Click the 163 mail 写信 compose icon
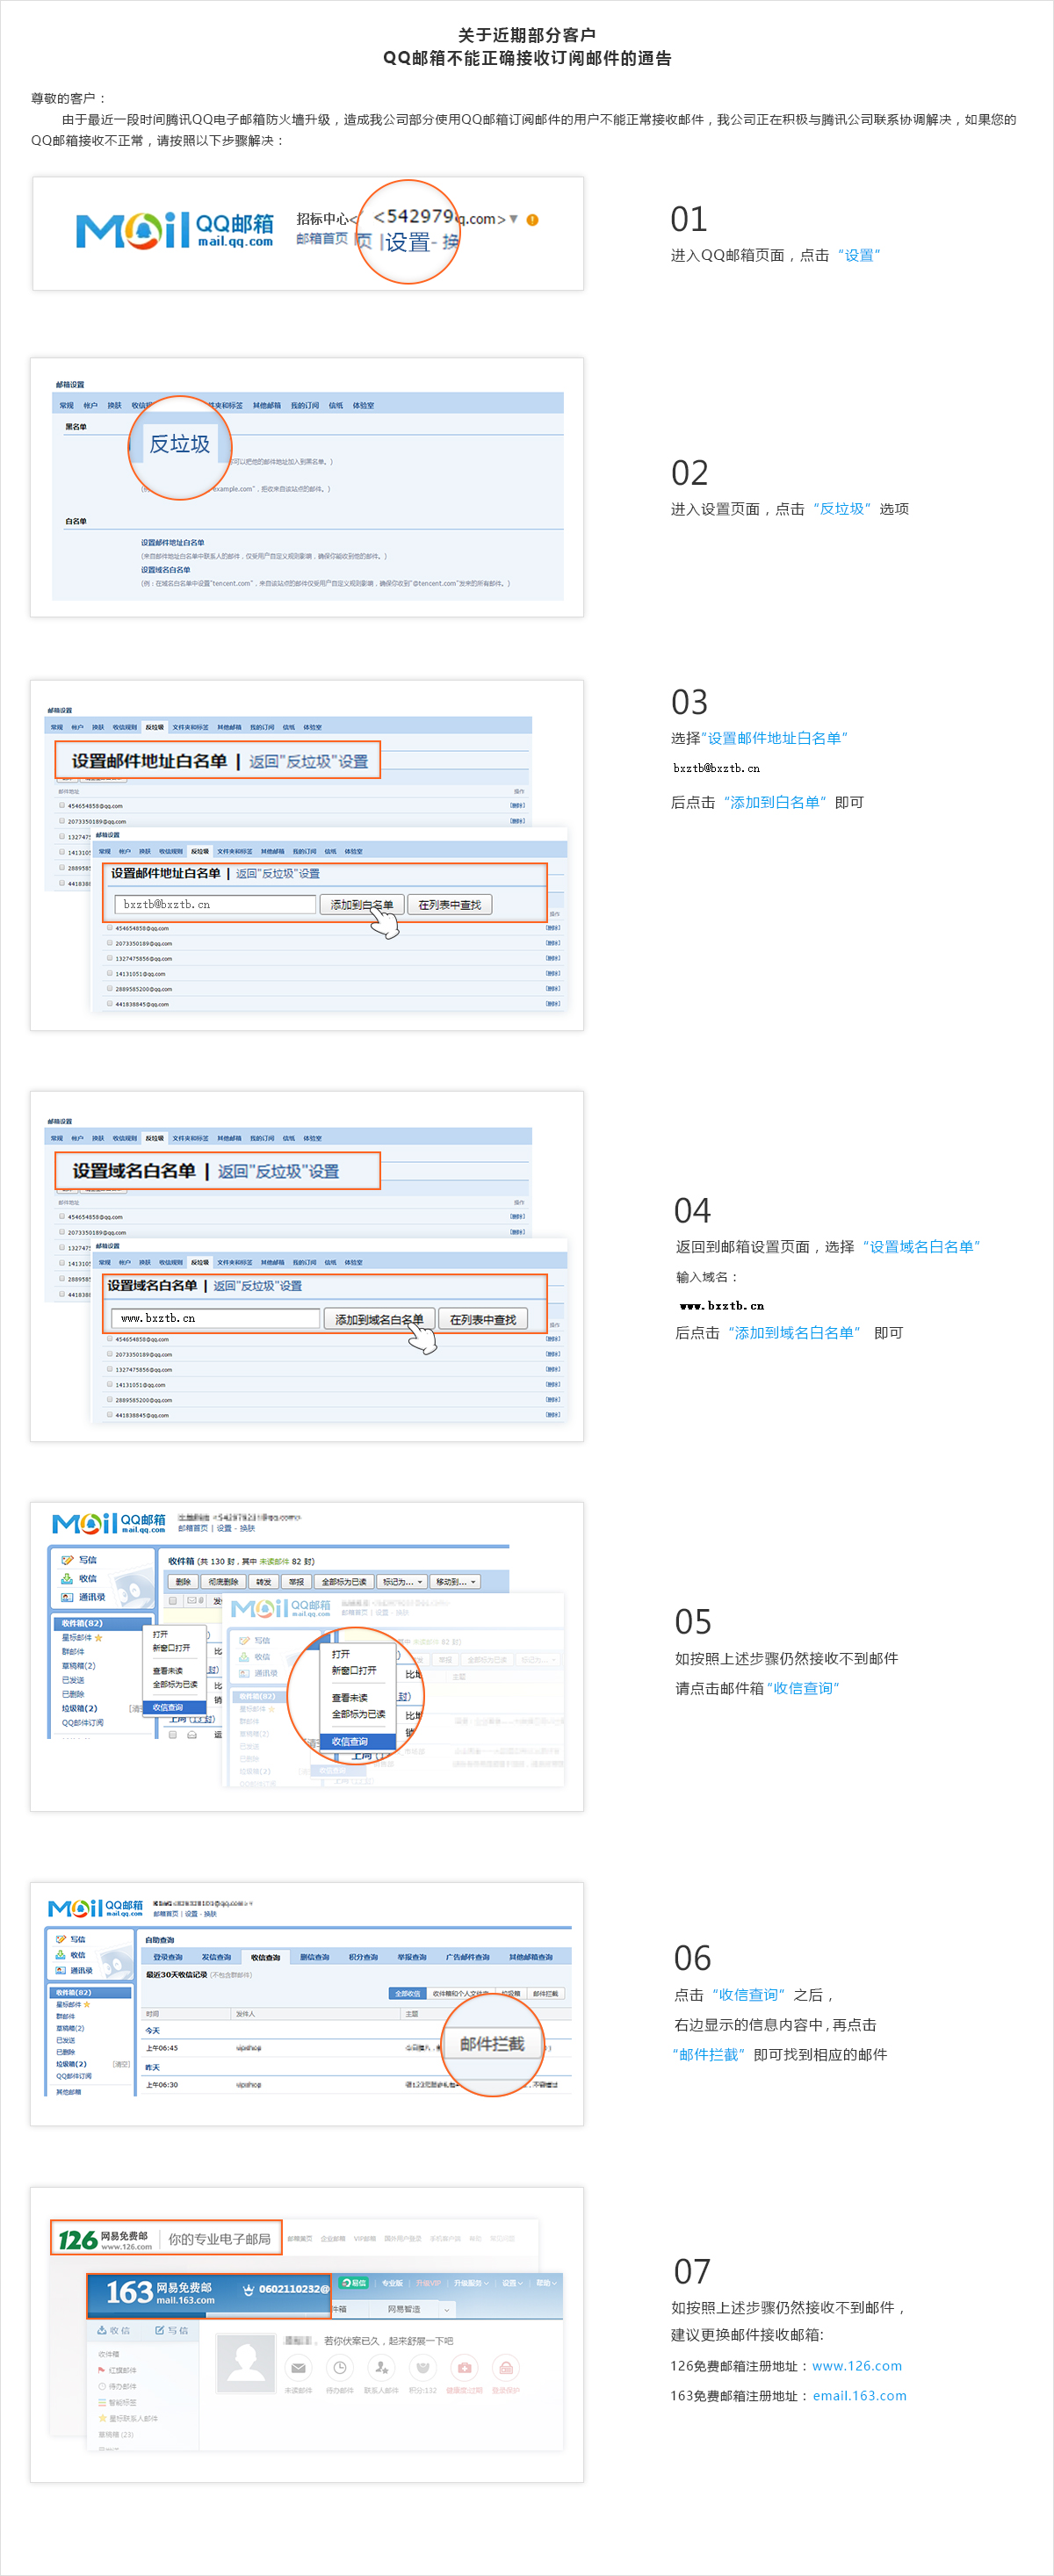The image size is (1054, 2576). pyautogui.click(x=160, y=2330)
